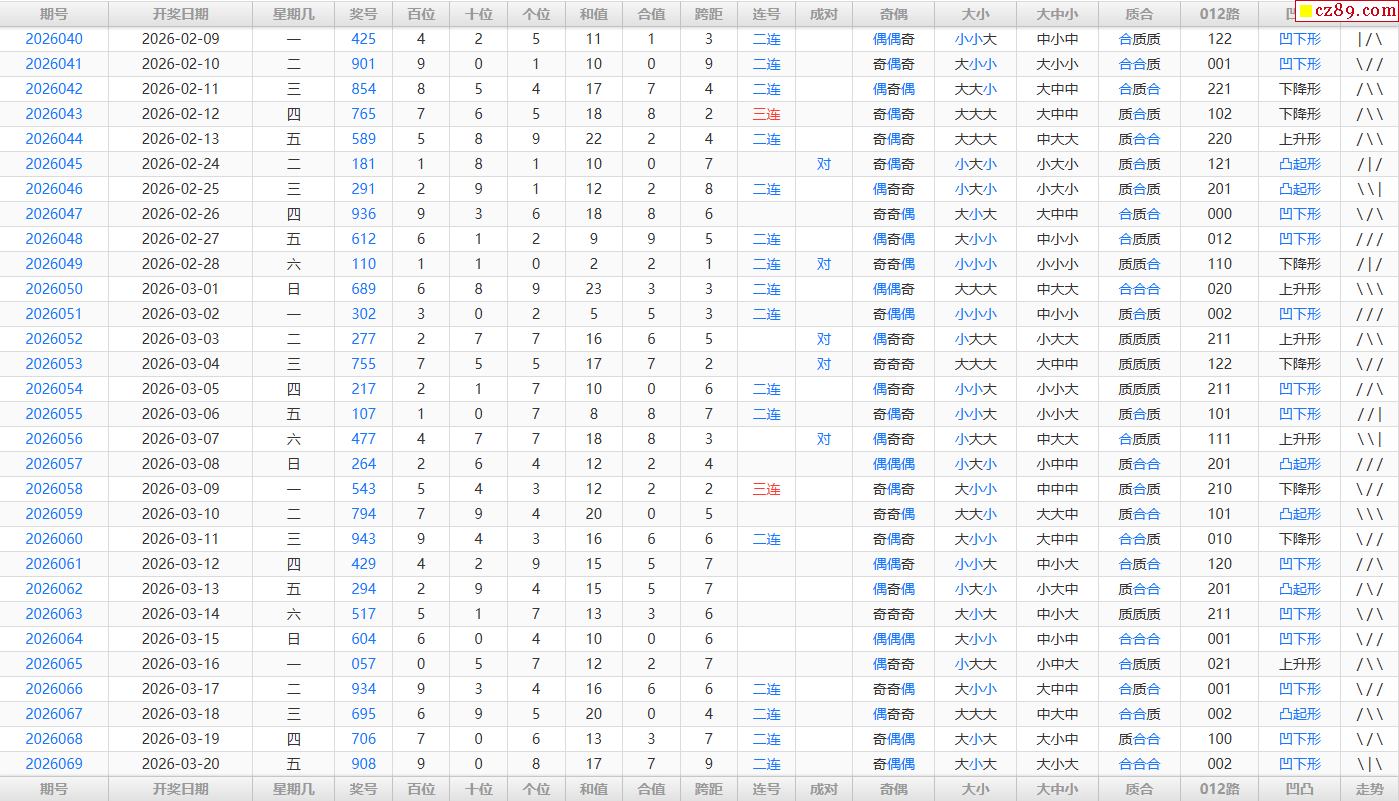1399x801 pixels.
Task: Open period link 2026069
Action: point(54,764)
